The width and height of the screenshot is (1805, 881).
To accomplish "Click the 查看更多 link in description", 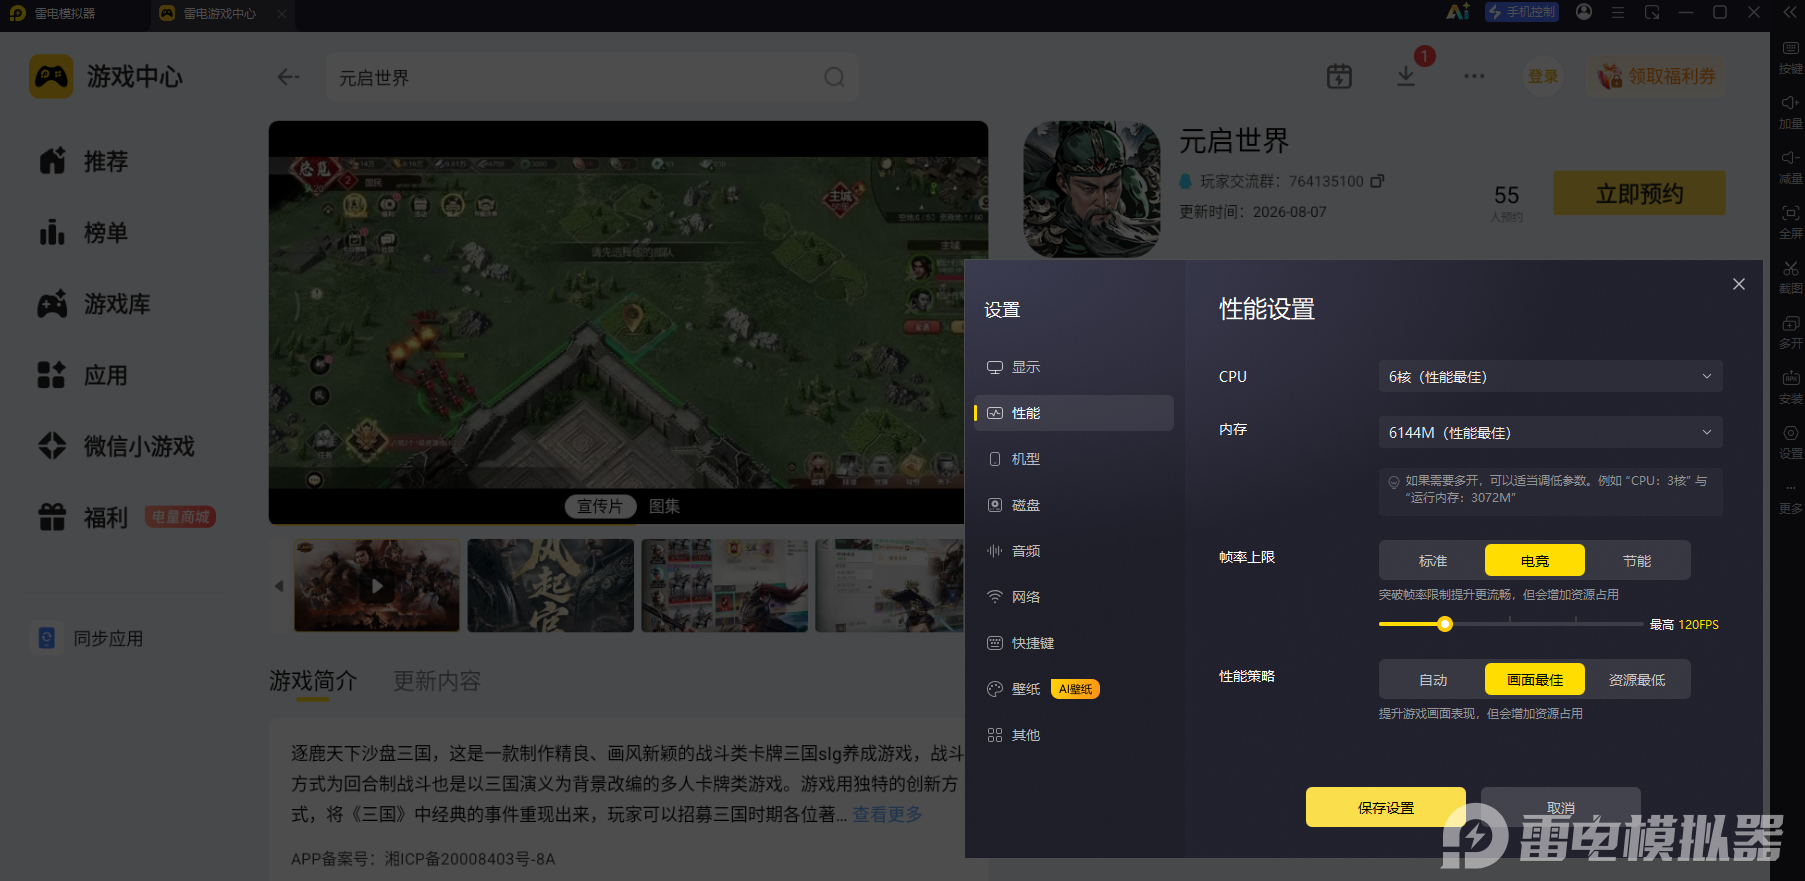I will click(x=887, y=814).
